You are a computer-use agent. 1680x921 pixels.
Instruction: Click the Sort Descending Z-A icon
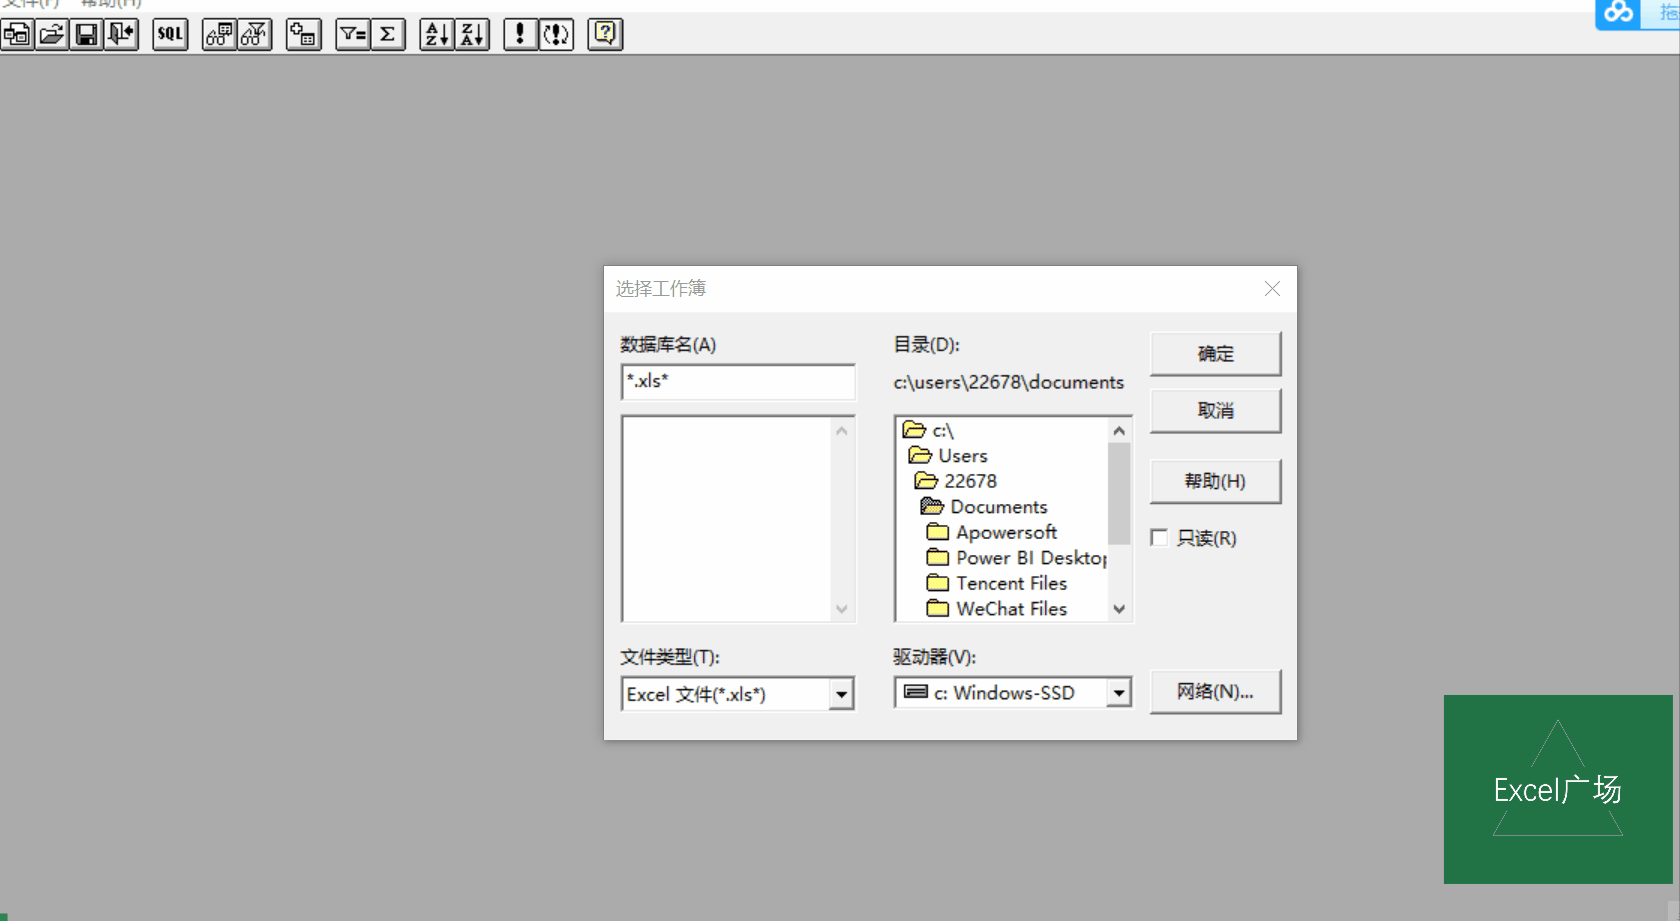(x=472, y=35)
